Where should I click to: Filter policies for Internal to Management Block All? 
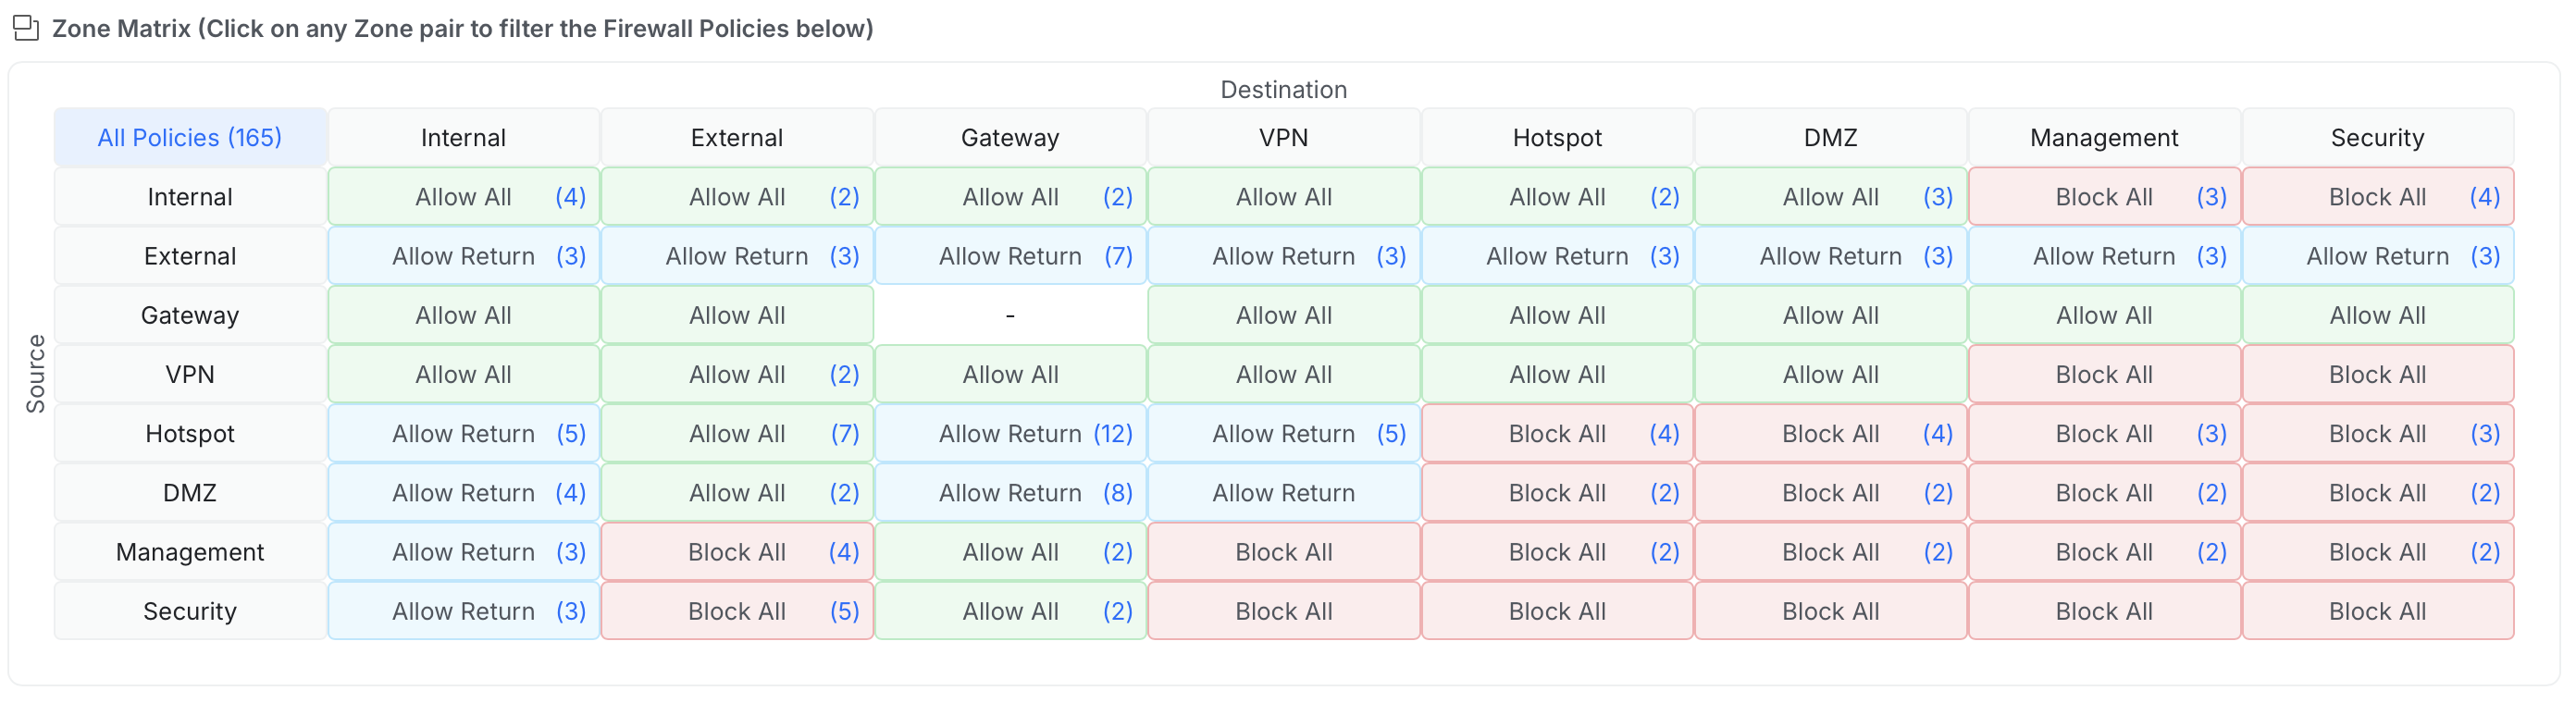point(2104,196)
